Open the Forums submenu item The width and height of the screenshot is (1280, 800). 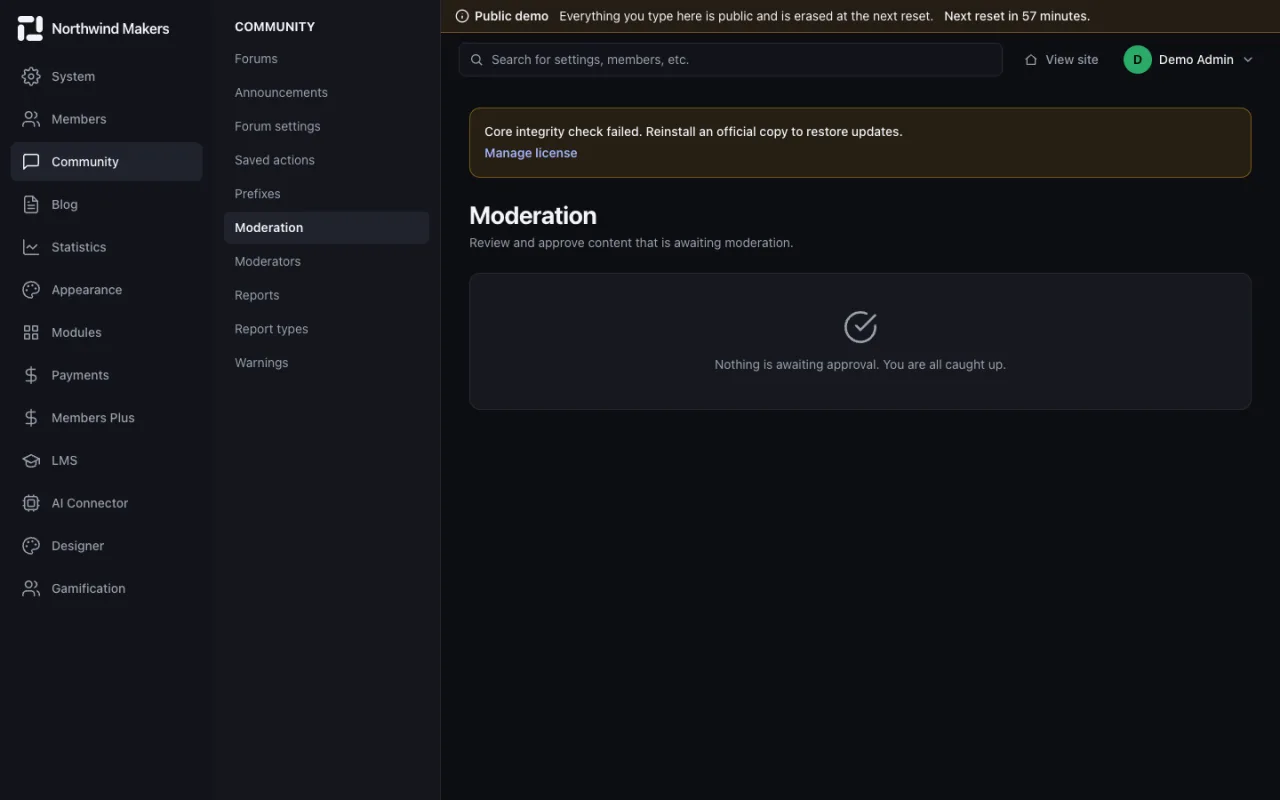click(x=326, y=59)
